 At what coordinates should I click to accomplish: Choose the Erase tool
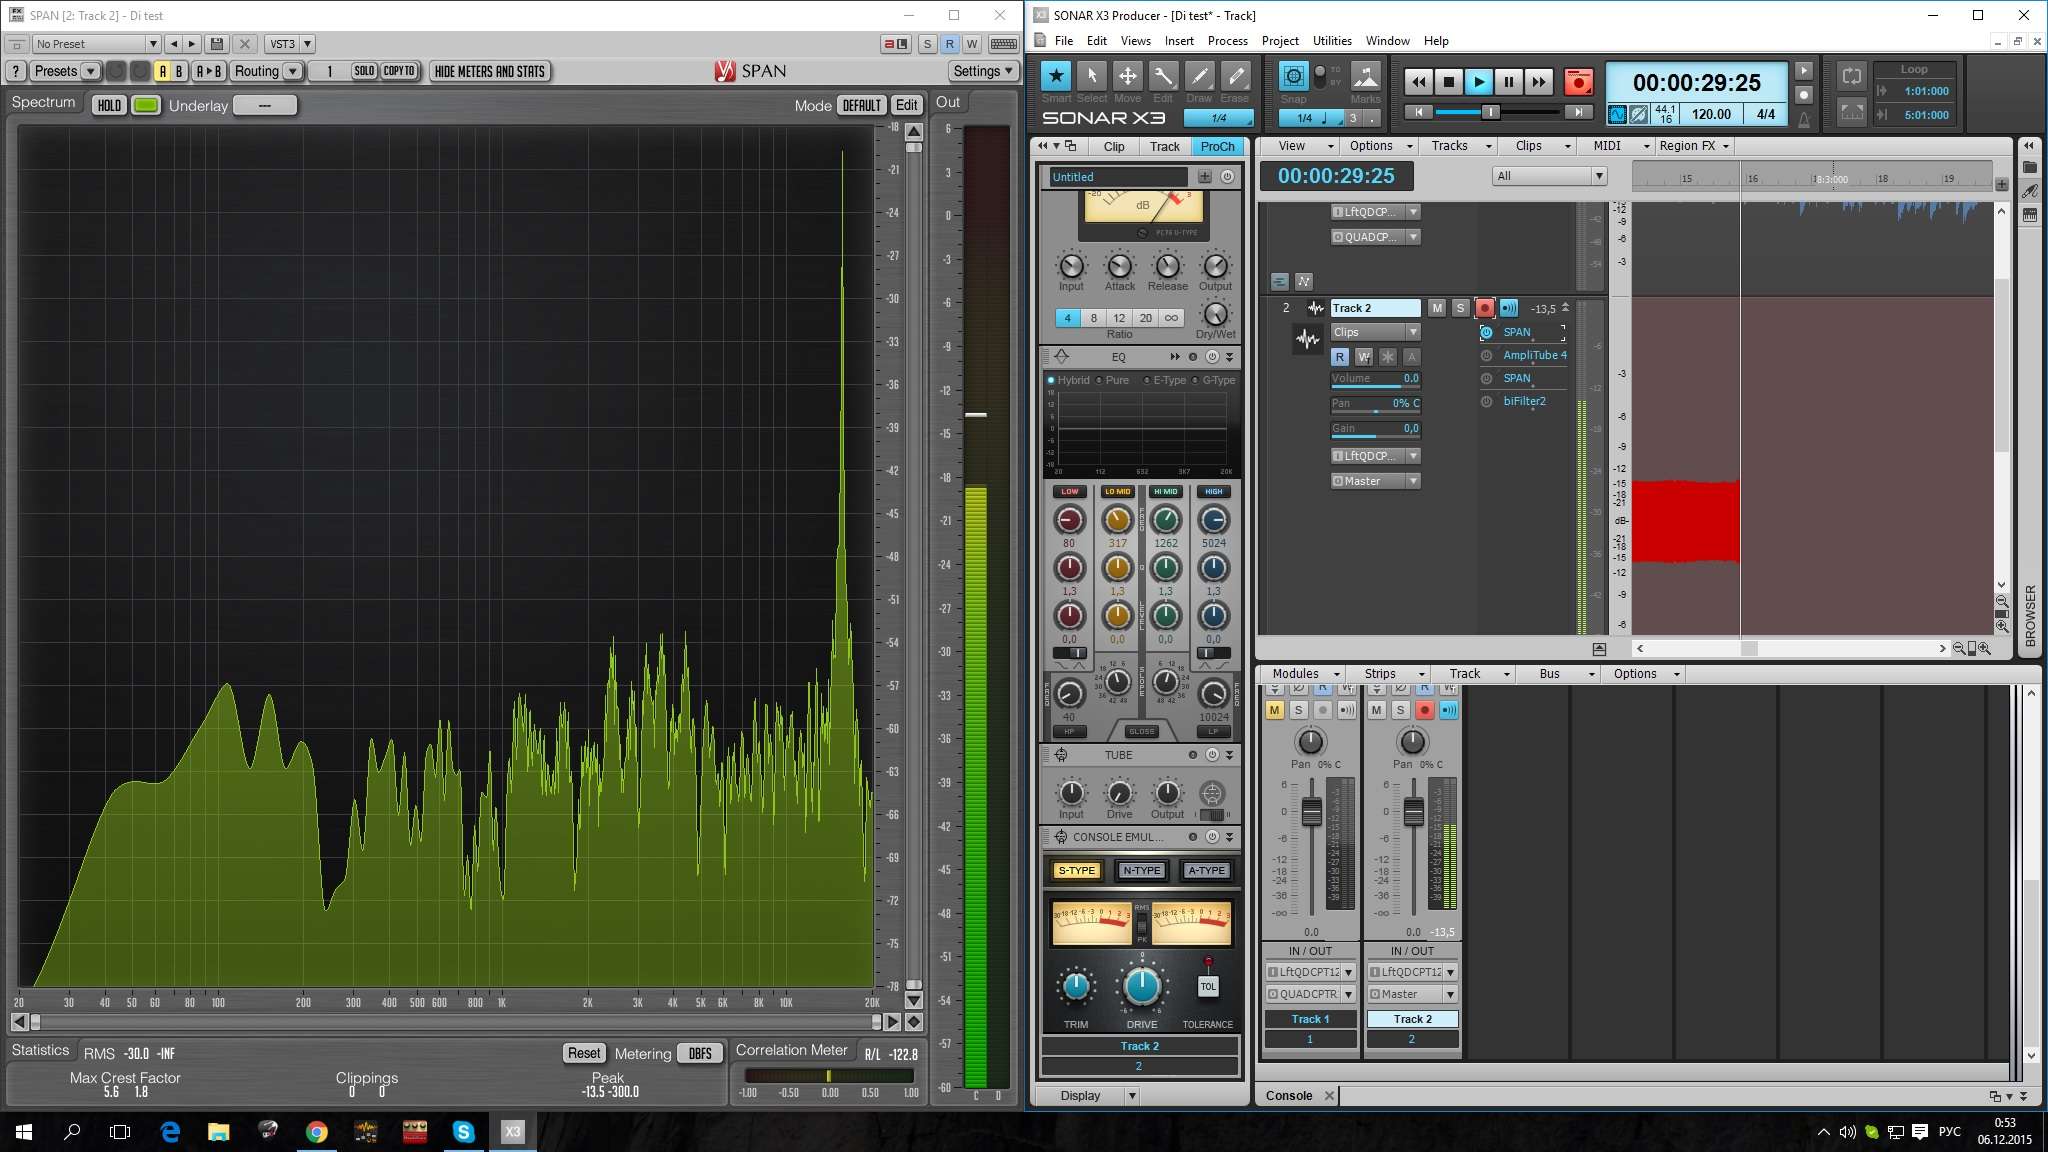[x=1235, y=76]
